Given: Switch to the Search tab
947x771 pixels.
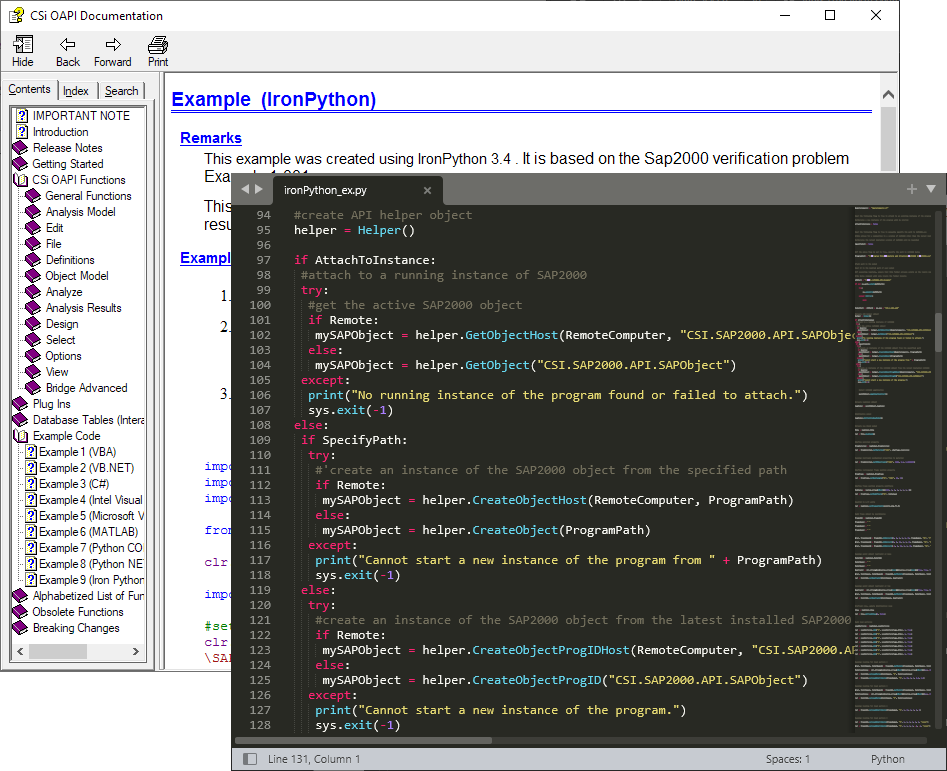Looking at the screenshot, I should [x=122, y=91].
